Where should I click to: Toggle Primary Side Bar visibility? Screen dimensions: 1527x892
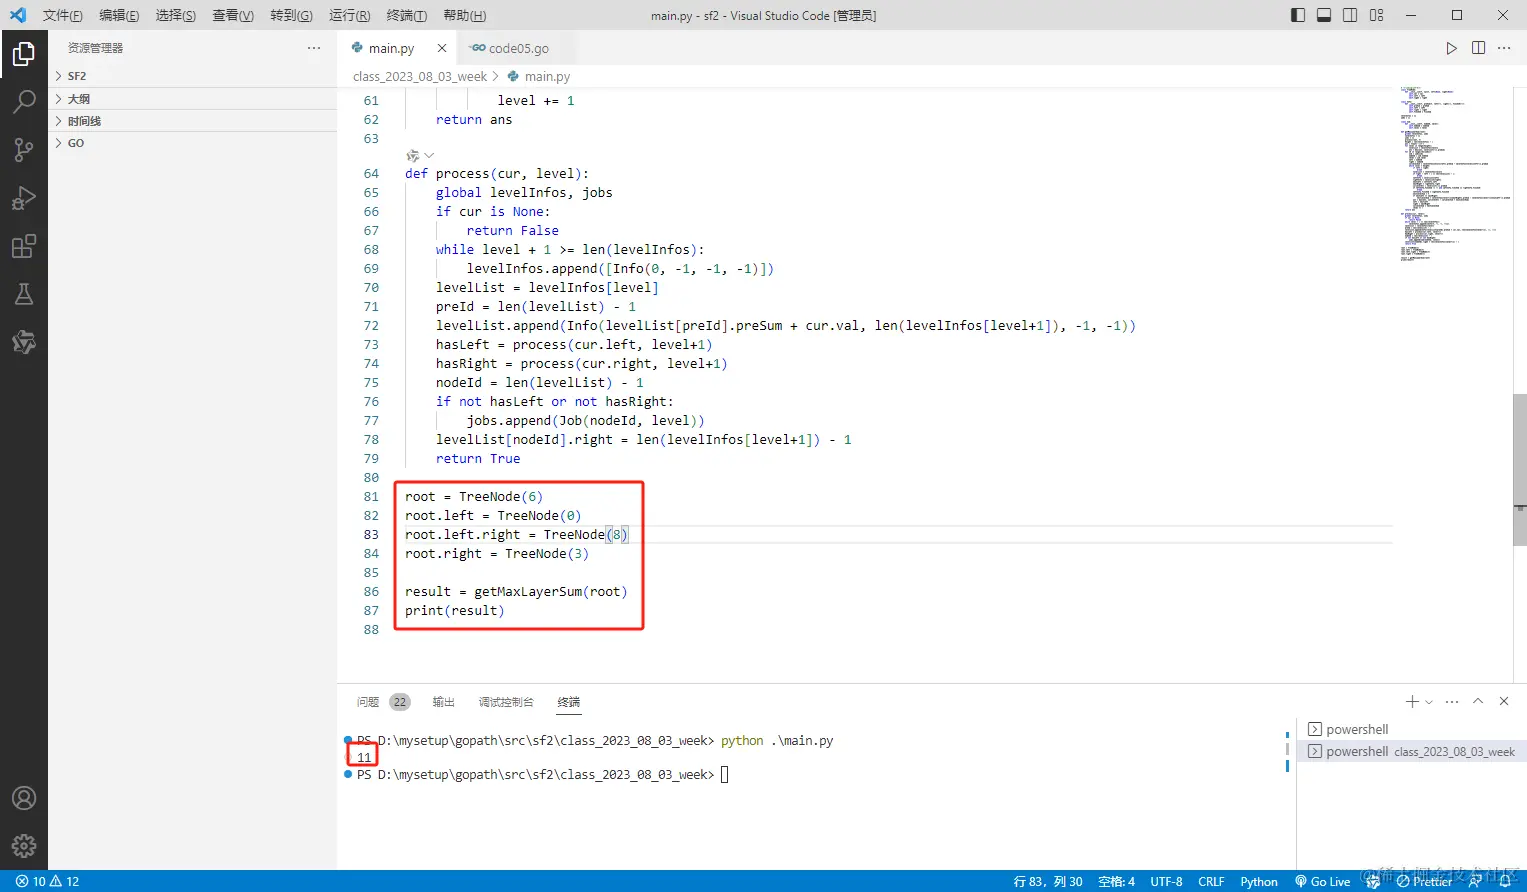click(1298, 15)
